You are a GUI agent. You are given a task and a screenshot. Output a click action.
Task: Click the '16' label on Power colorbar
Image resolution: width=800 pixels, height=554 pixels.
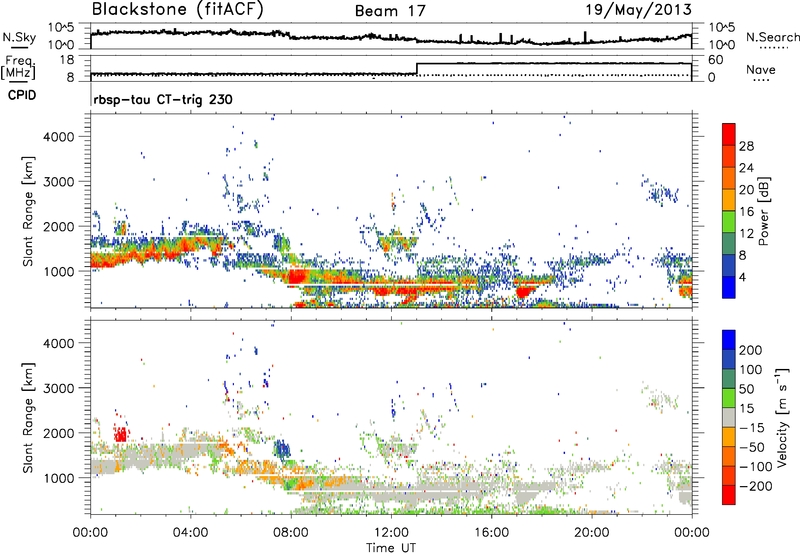pos(746,212)
